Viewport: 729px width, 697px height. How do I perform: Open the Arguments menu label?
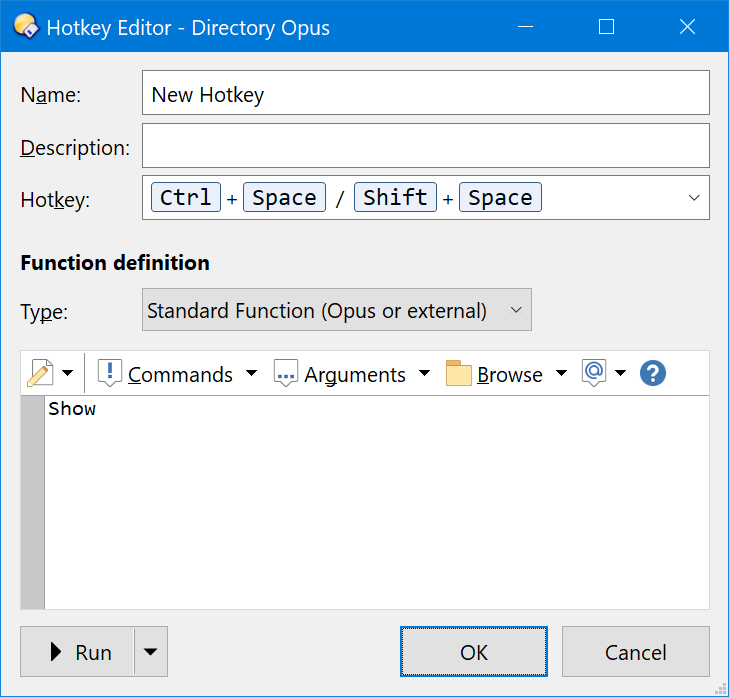click(x=355, y=375)
